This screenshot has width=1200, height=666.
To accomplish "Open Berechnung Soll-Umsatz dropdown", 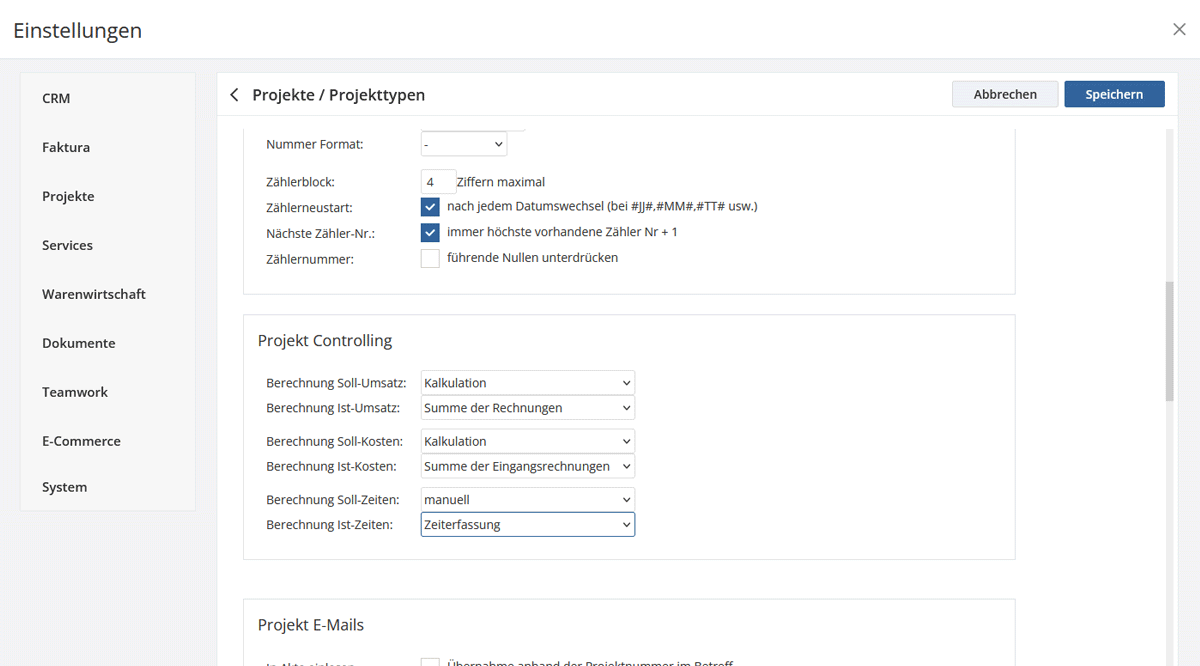I will [527, 383].
